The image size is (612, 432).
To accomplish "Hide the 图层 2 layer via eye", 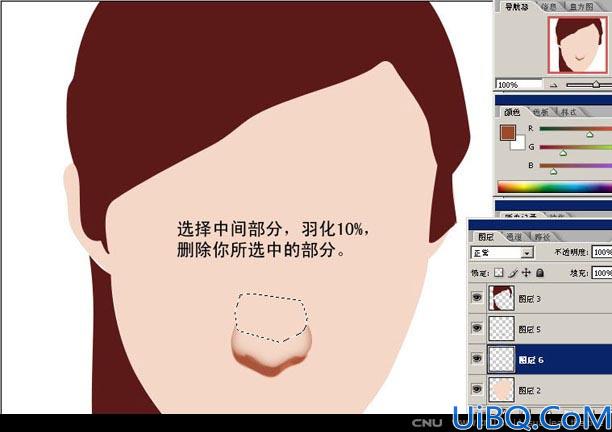I will (x=477, y=389).
